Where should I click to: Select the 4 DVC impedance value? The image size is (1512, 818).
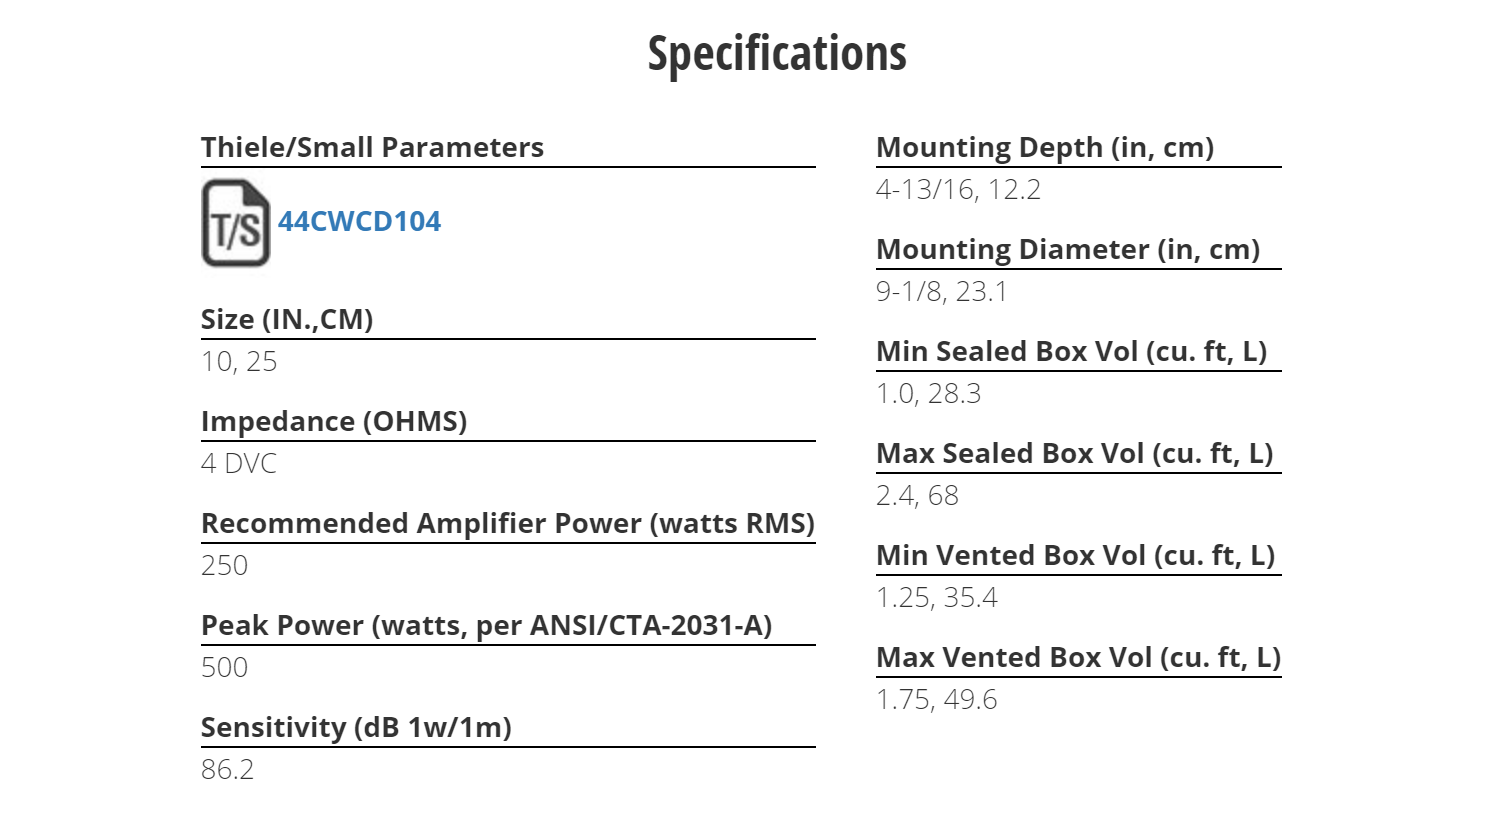click(x=239, y=464)
